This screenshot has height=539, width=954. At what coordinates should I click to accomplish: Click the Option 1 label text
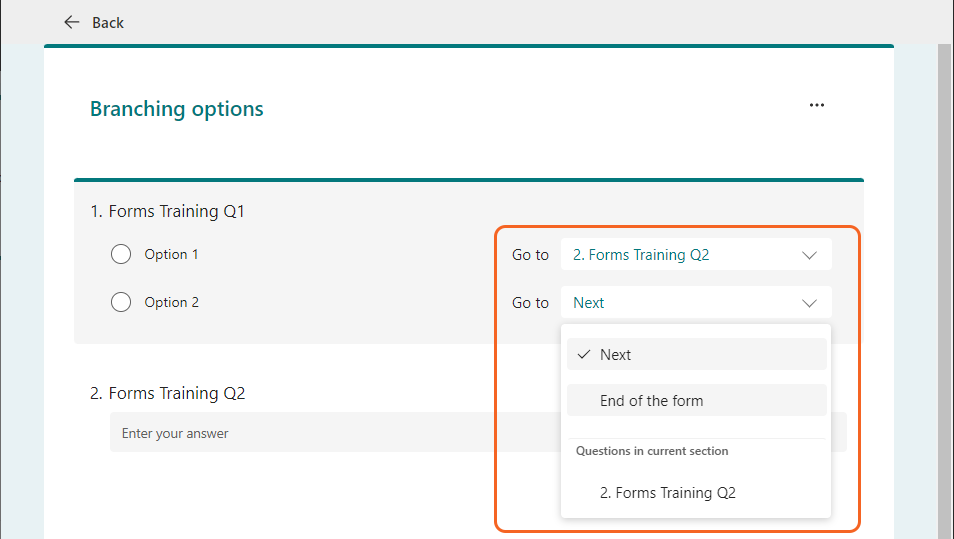(x=171, y=254)
